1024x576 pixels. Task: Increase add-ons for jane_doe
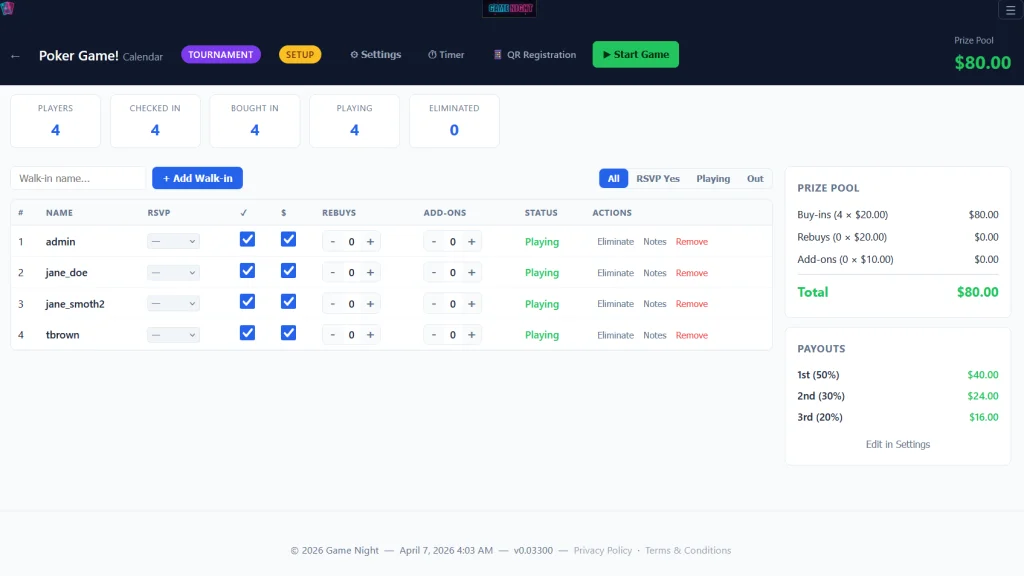472,272
